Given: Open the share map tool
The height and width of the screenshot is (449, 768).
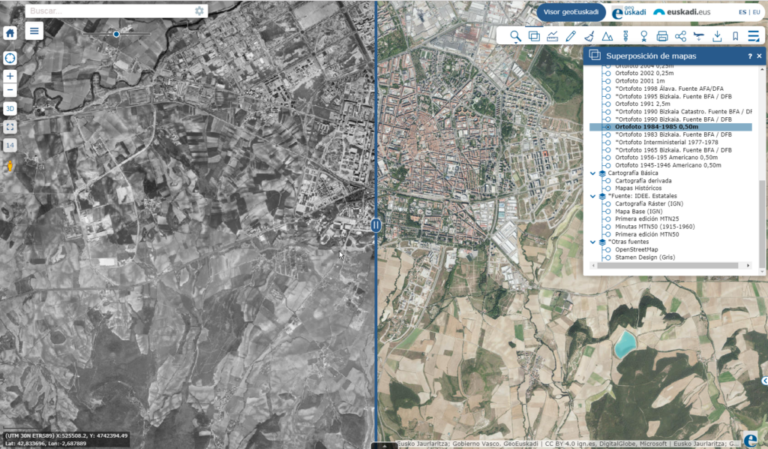Looking at the screenshot, I should click(x=680, y=36).
